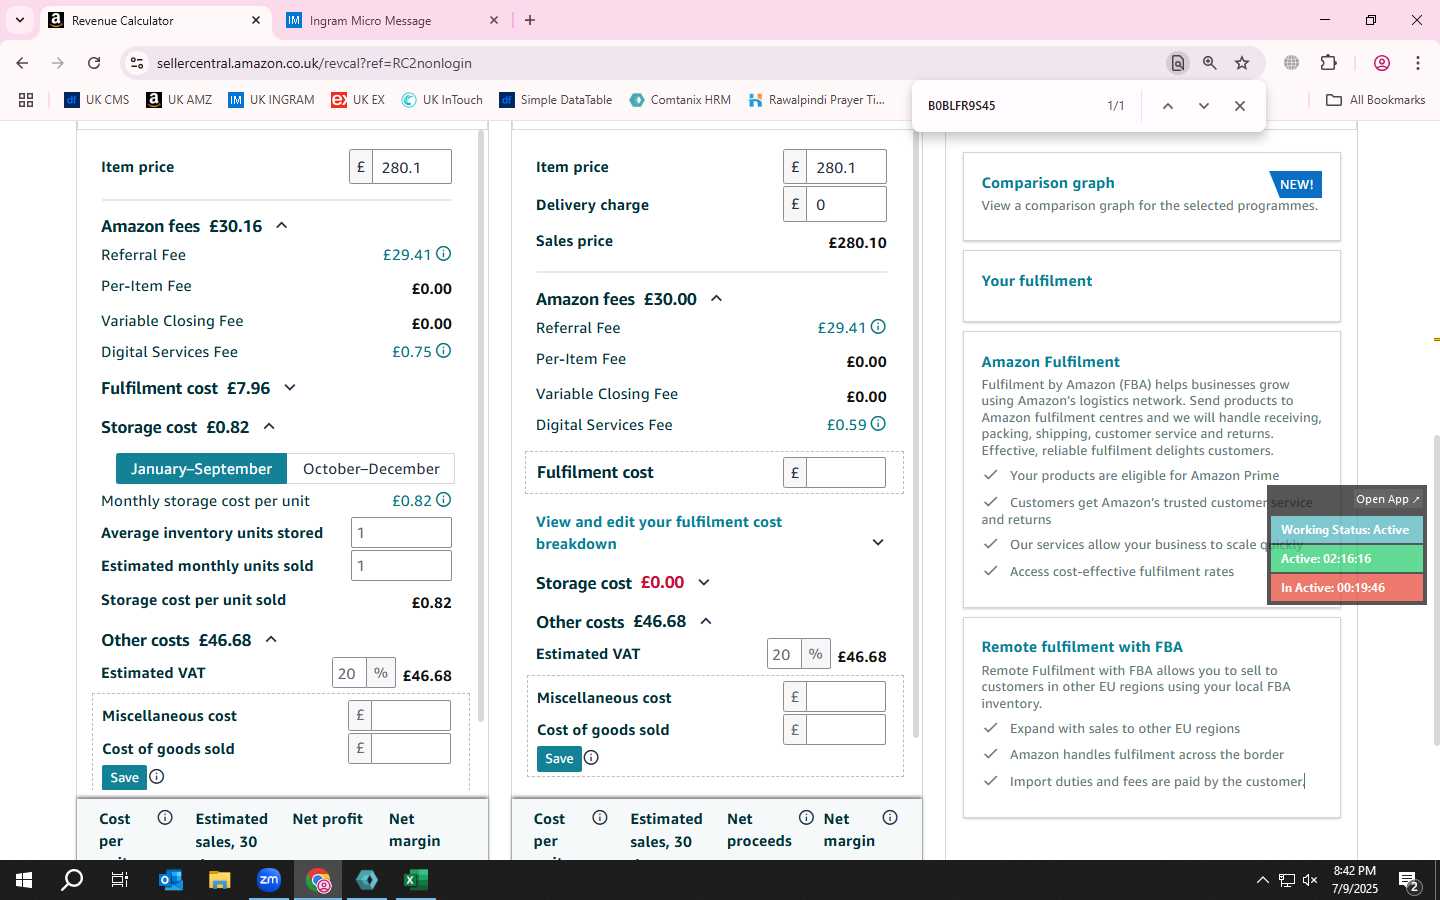Click Average inventory units stored field
The image size is (1440, 900).
pos(401,533)
